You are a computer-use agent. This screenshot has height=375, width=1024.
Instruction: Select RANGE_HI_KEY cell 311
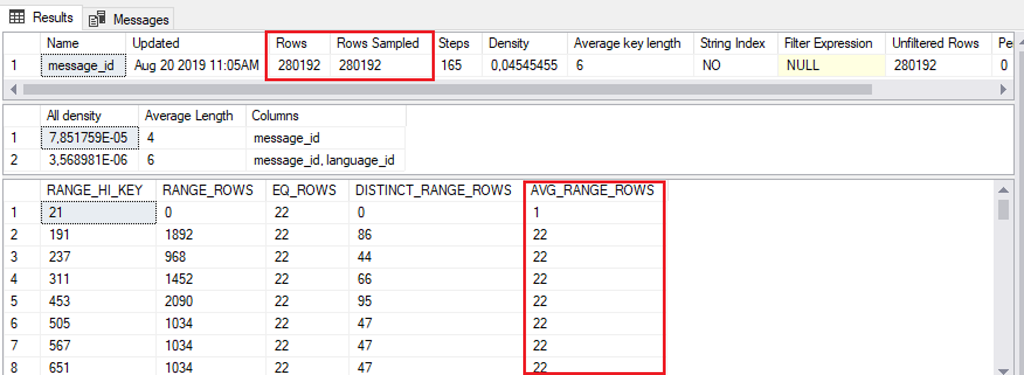click(98, 279)
